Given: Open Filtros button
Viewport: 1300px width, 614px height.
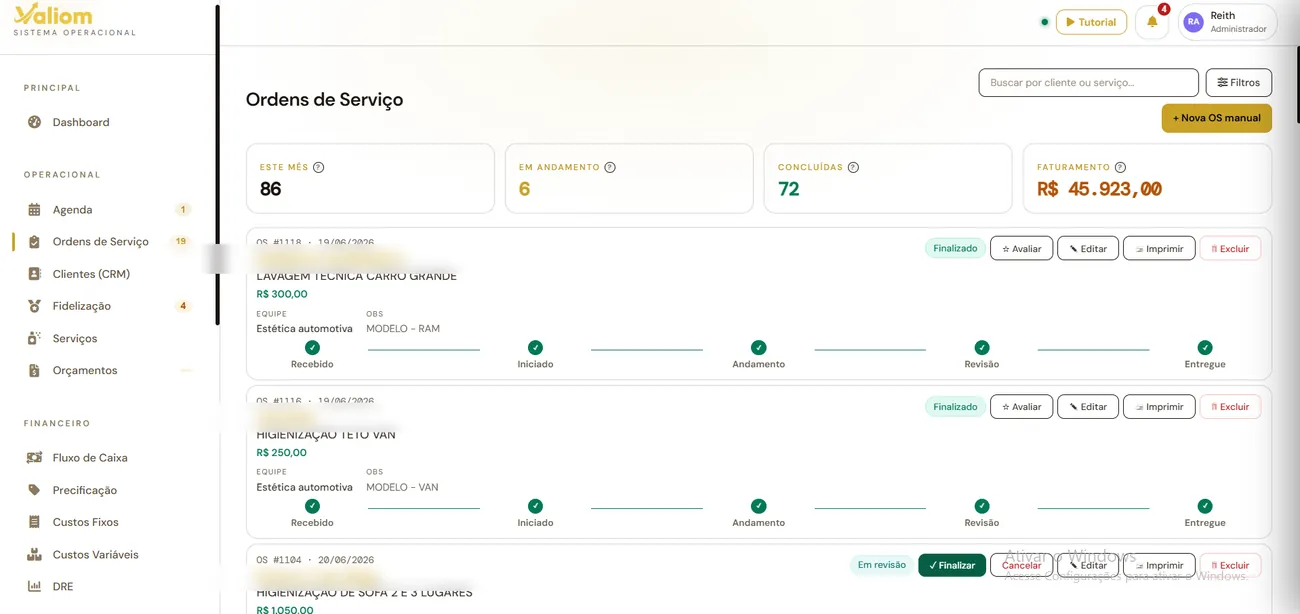Looking at the screenshot, I should click(1239, 82).
